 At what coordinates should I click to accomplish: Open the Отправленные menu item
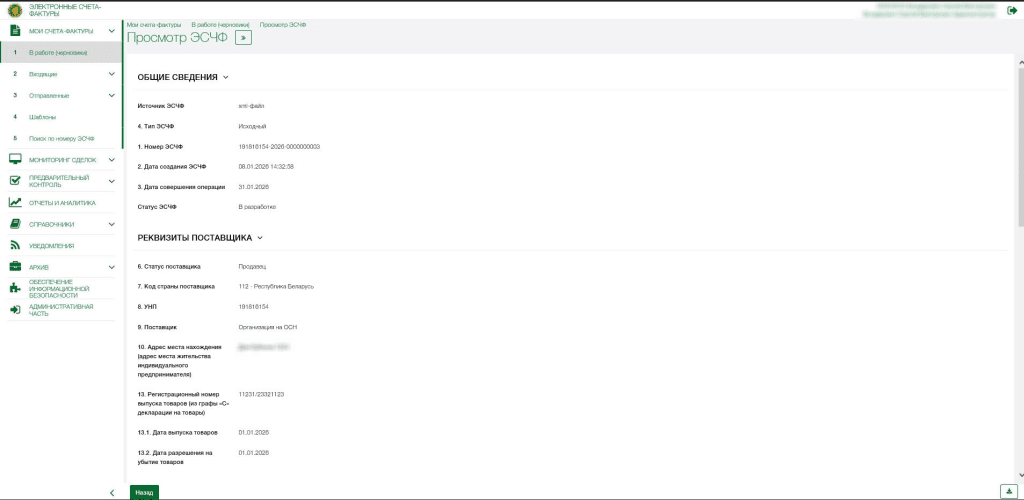click(49, 96)
